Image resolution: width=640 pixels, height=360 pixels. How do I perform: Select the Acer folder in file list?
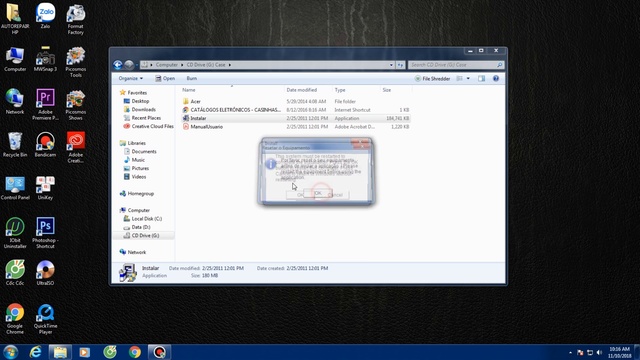tap(296, 101)
